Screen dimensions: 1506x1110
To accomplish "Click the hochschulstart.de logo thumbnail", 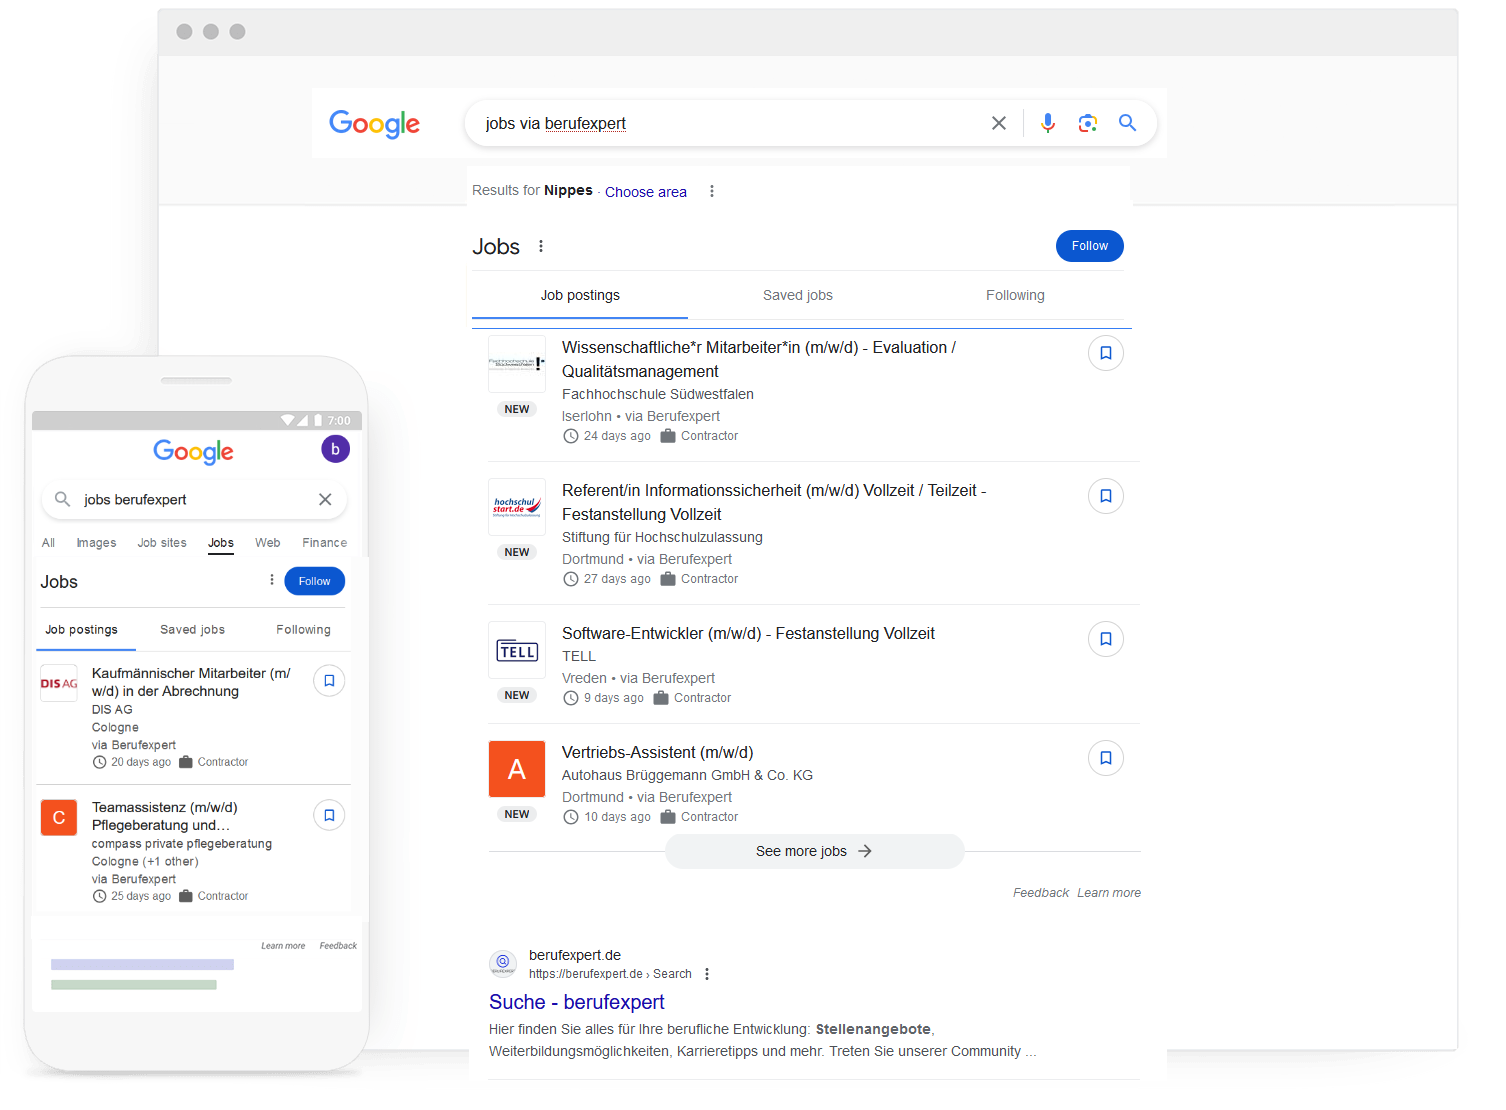I will click(x=517, y=507).
